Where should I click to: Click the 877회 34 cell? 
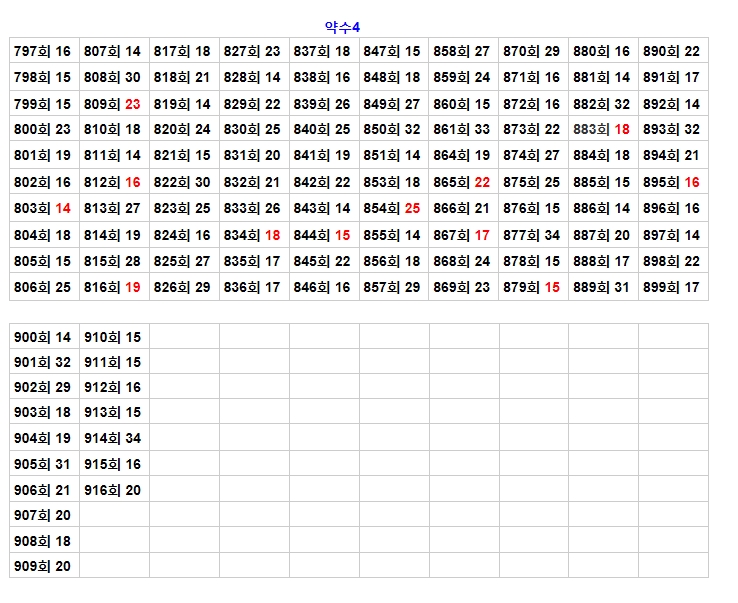[533, 235]
